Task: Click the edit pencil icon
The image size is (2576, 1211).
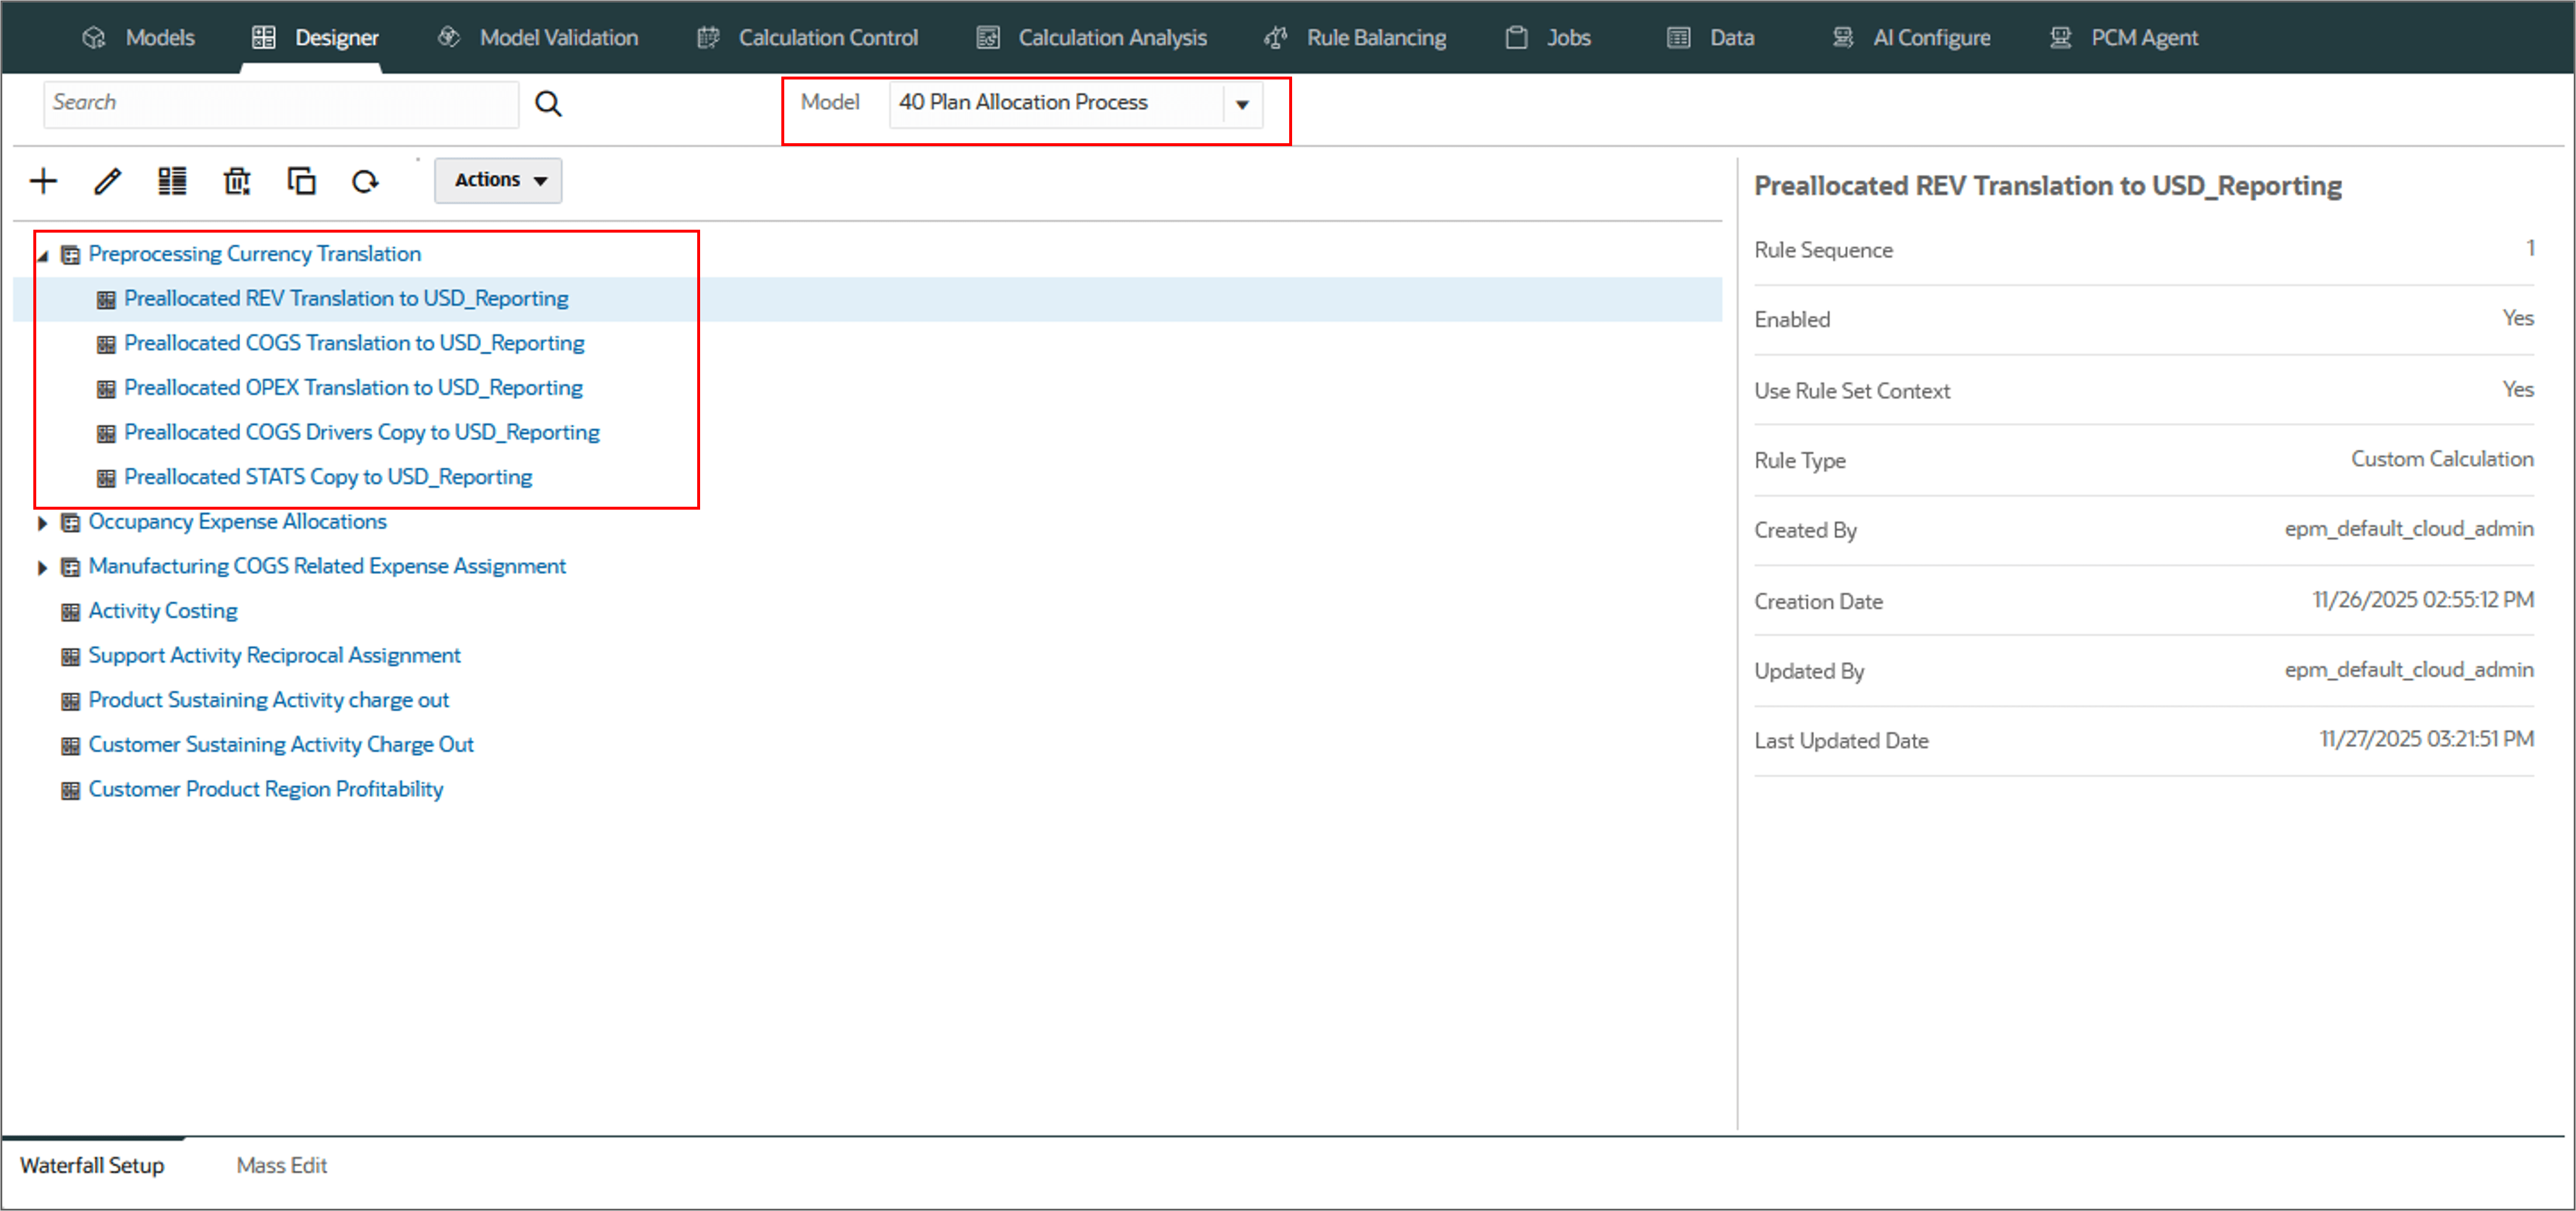Action: click(107, 181)
